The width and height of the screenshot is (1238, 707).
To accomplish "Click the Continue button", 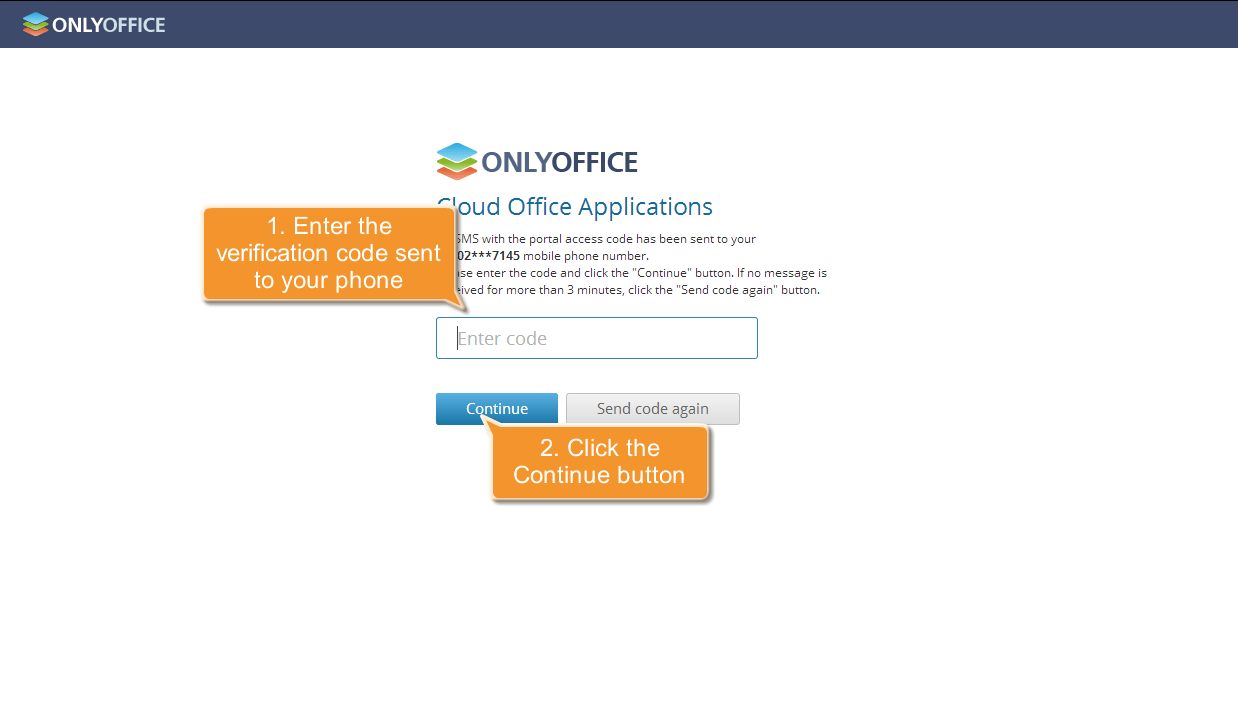I will point(496,408).
